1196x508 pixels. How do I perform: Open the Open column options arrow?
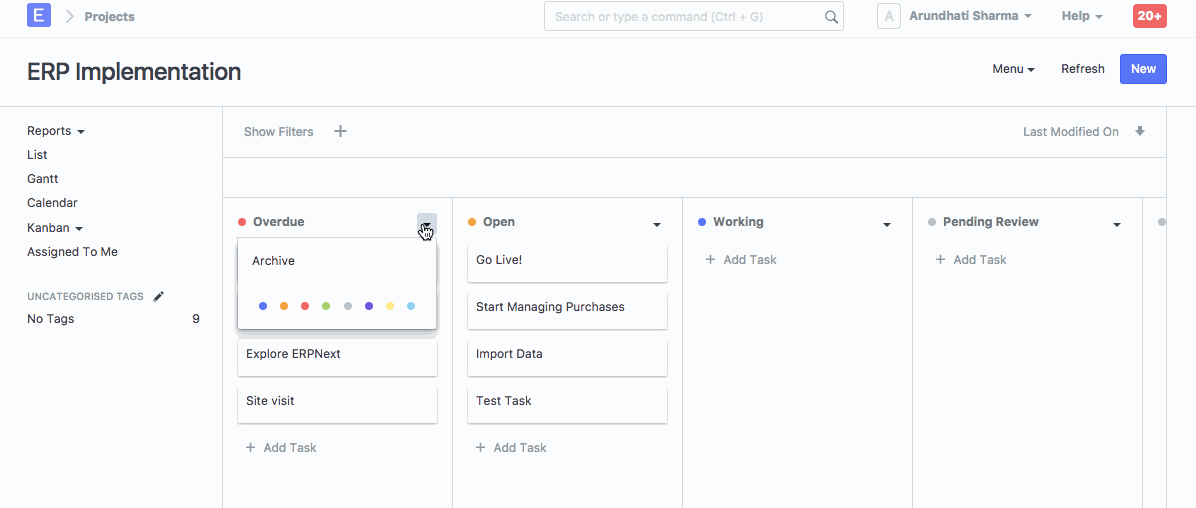tap(657, 224)
